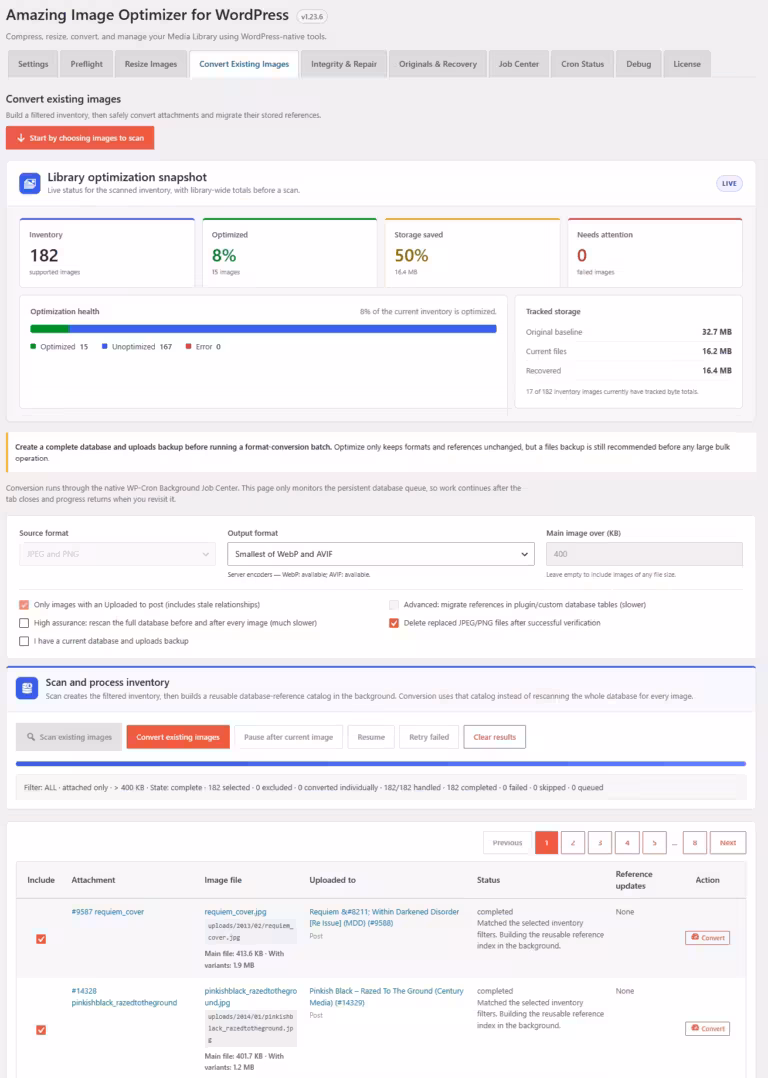The height and width of the screenshot is (1078, 768).
Task: Toggle include checkbox for requiem_cover
Action: pyautogui.click(x=41, y=939)
